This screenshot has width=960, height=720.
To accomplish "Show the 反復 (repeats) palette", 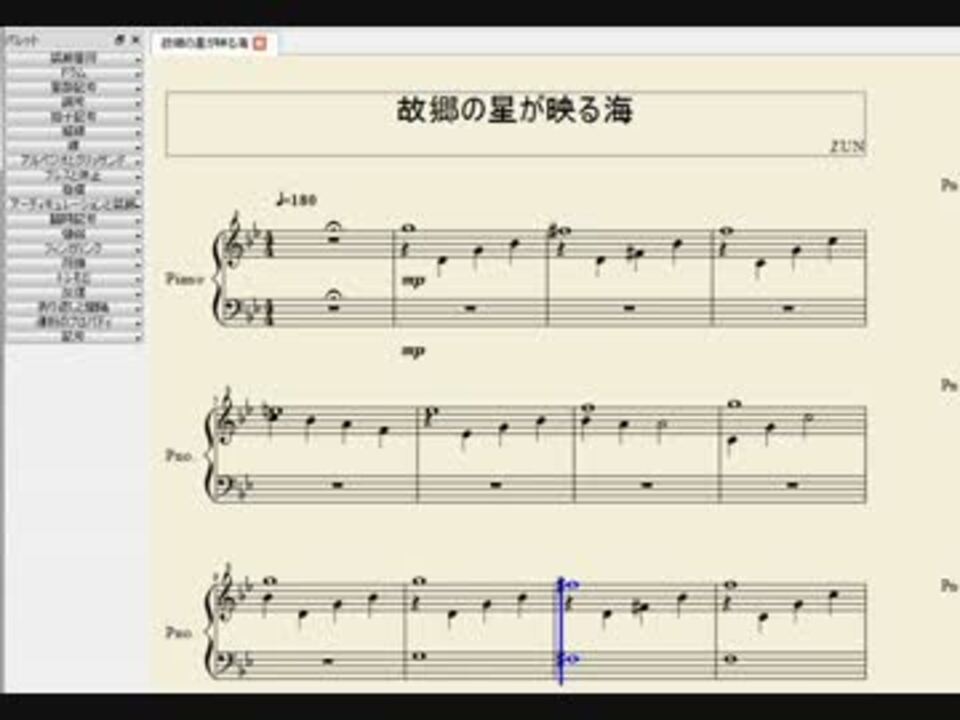I will (x=74, y=293).
